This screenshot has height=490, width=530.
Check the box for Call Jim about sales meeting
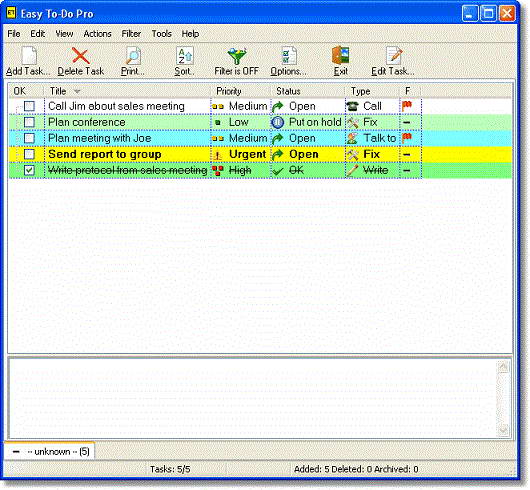pyautogui.click(x=29, y=106)
